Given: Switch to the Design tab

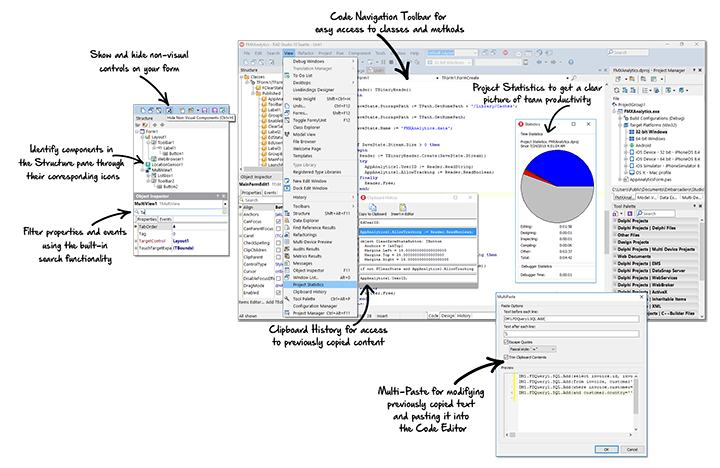Looking at the screenshot, I should pyautogui.click(x=448, y=316).
